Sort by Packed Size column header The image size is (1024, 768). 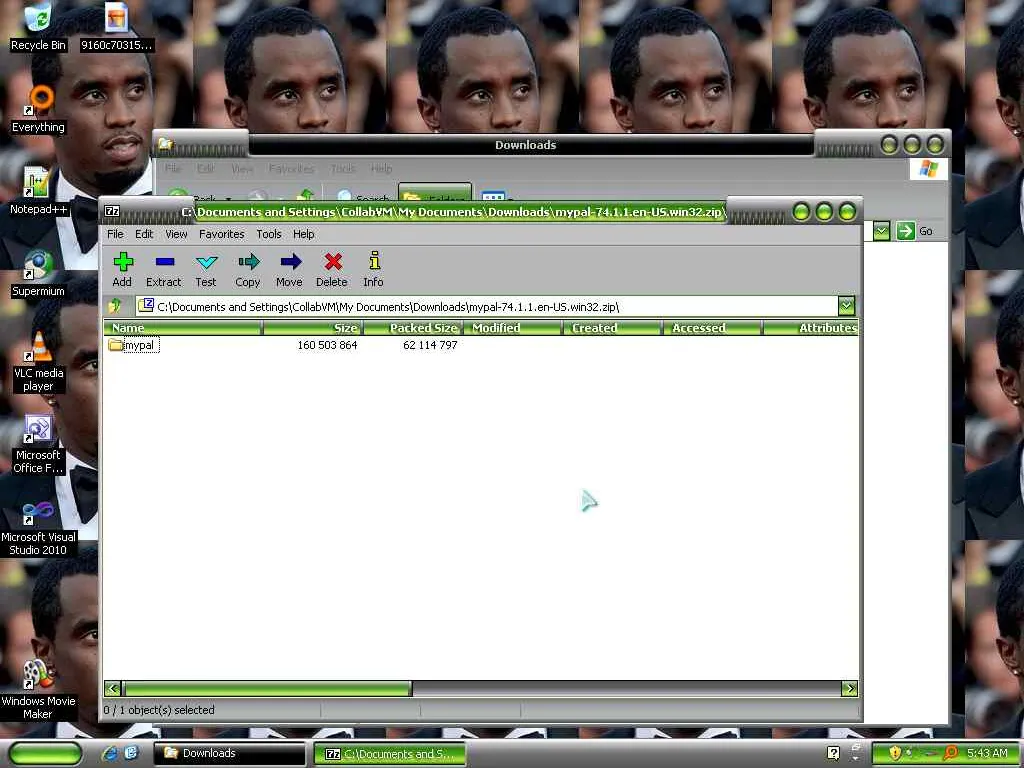coord(413,328)
